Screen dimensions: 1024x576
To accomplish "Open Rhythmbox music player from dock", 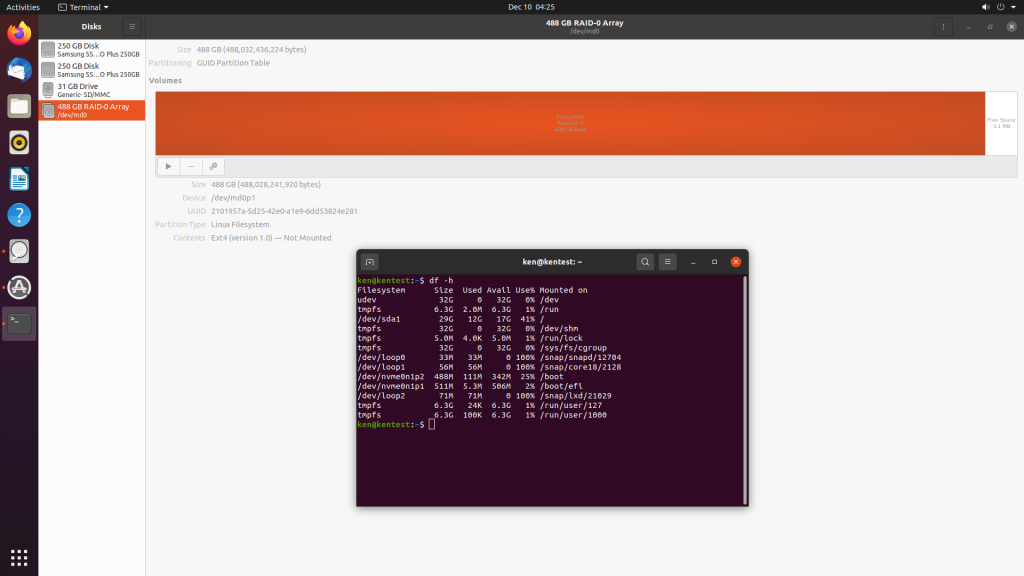I will 19,142.
